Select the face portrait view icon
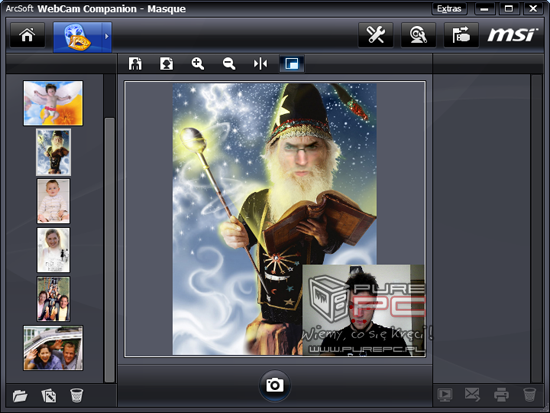This screenshot has width=550, height=413. click(x=166, y=64)
